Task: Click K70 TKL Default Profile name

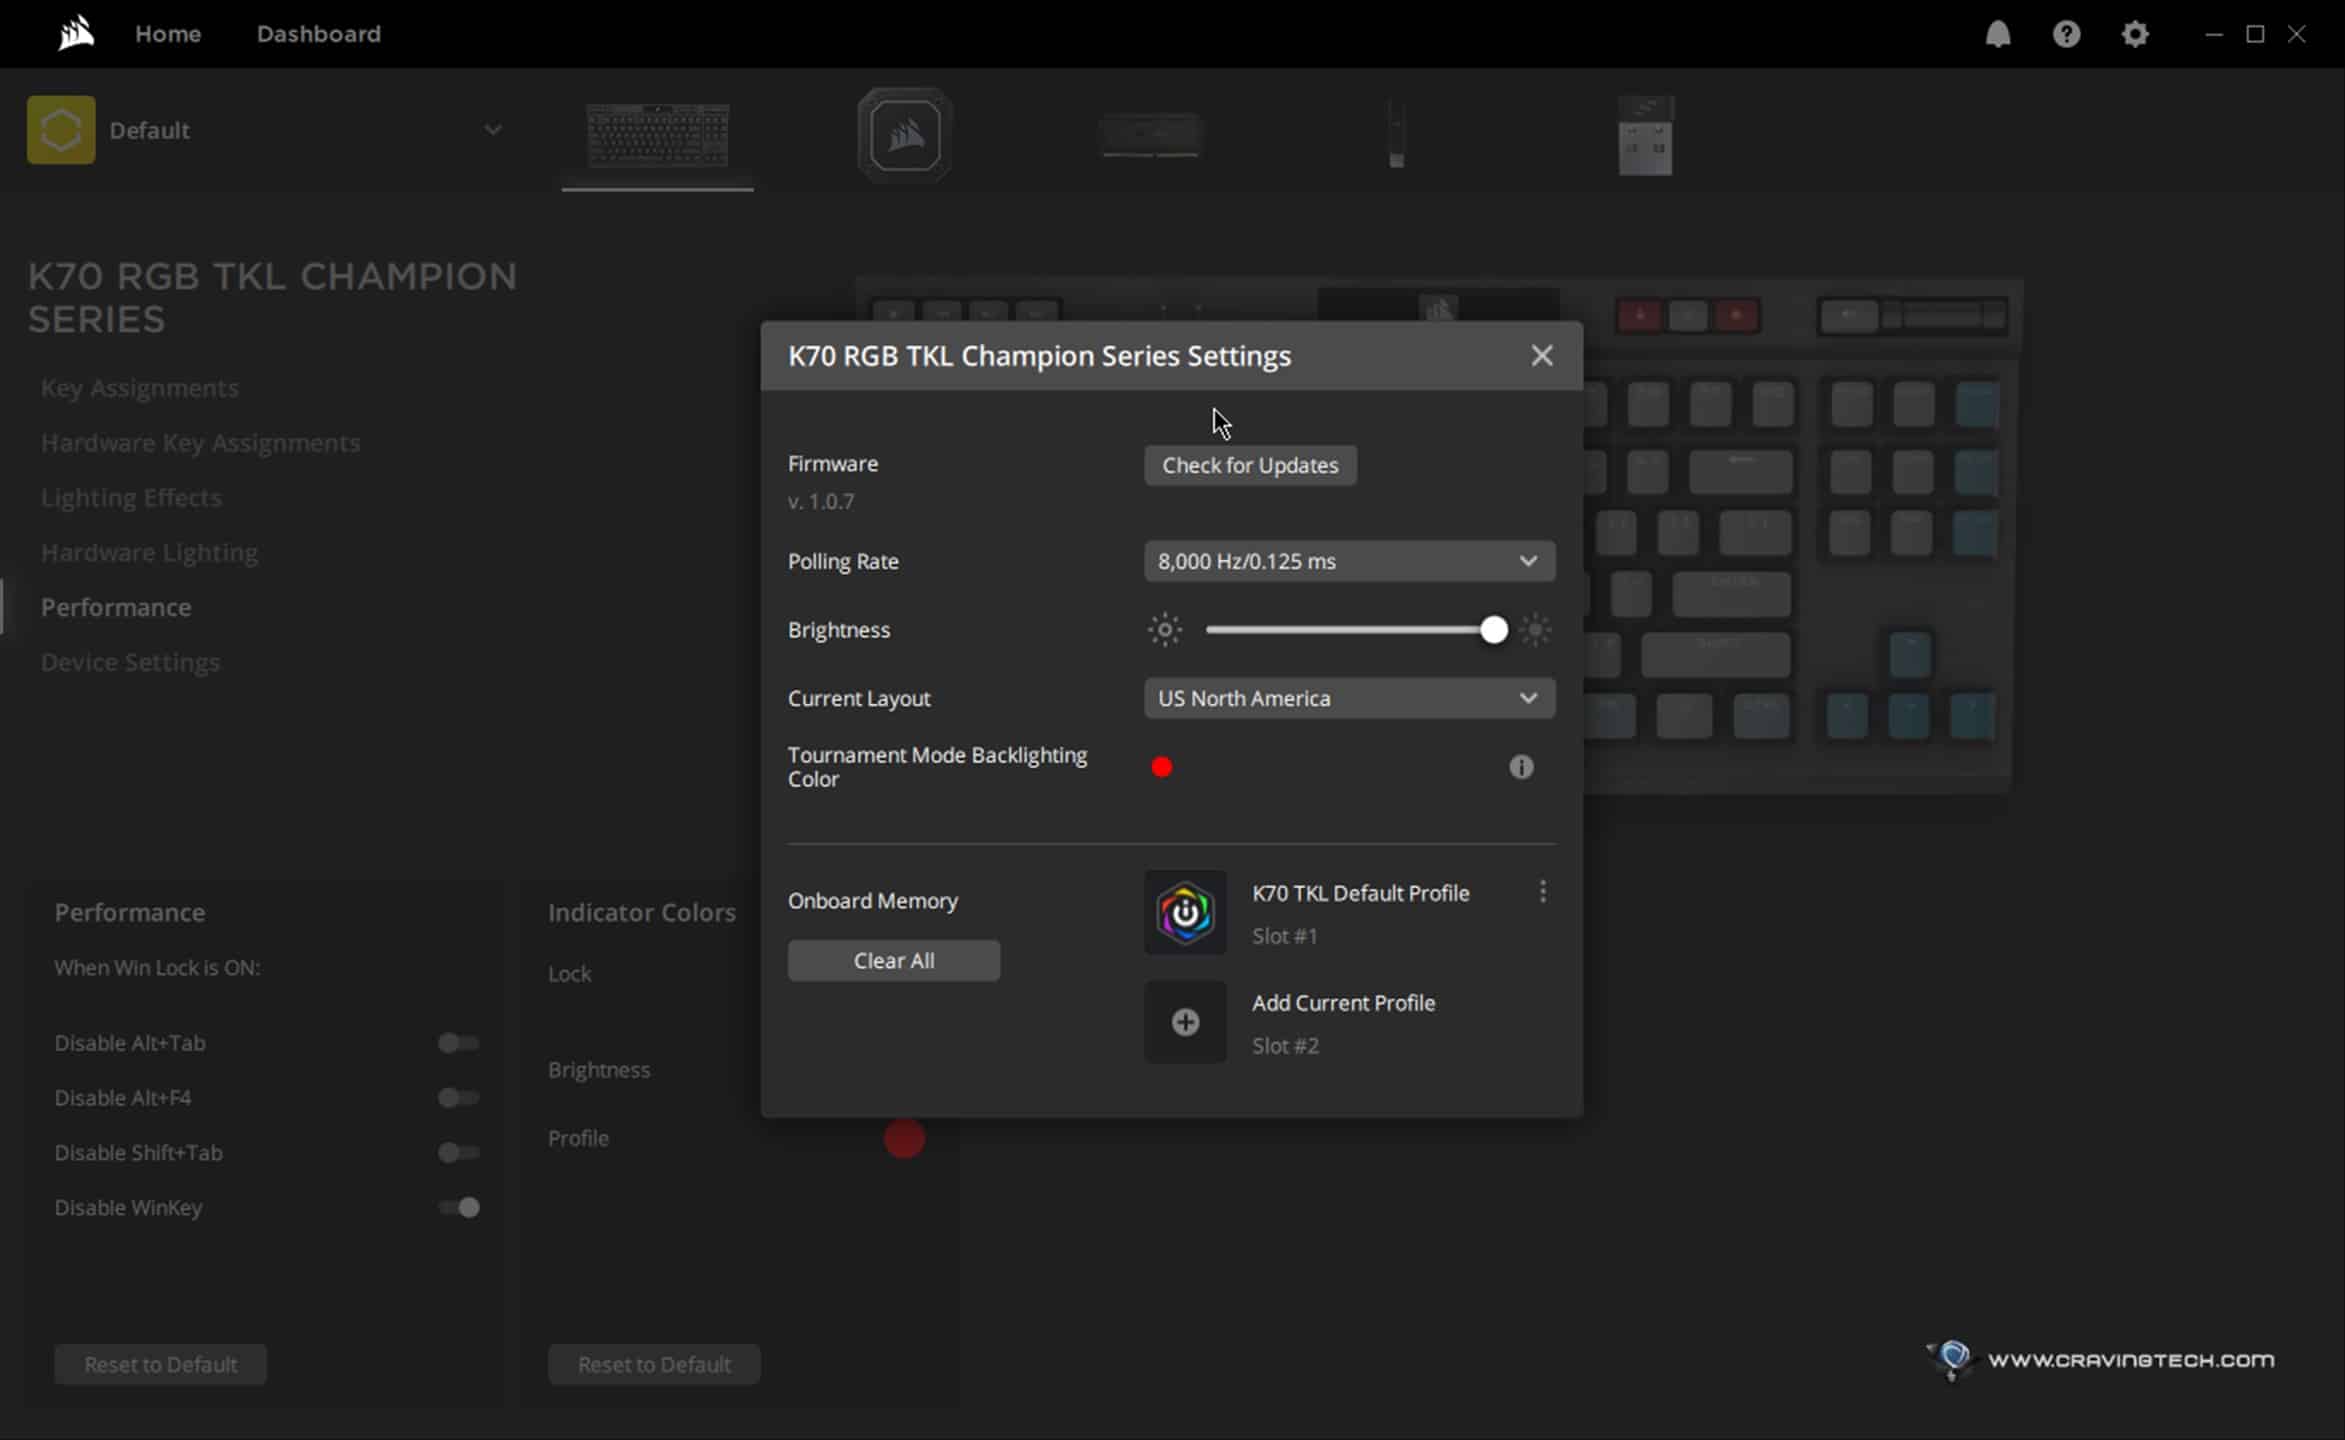Action: click(1361, 893)
